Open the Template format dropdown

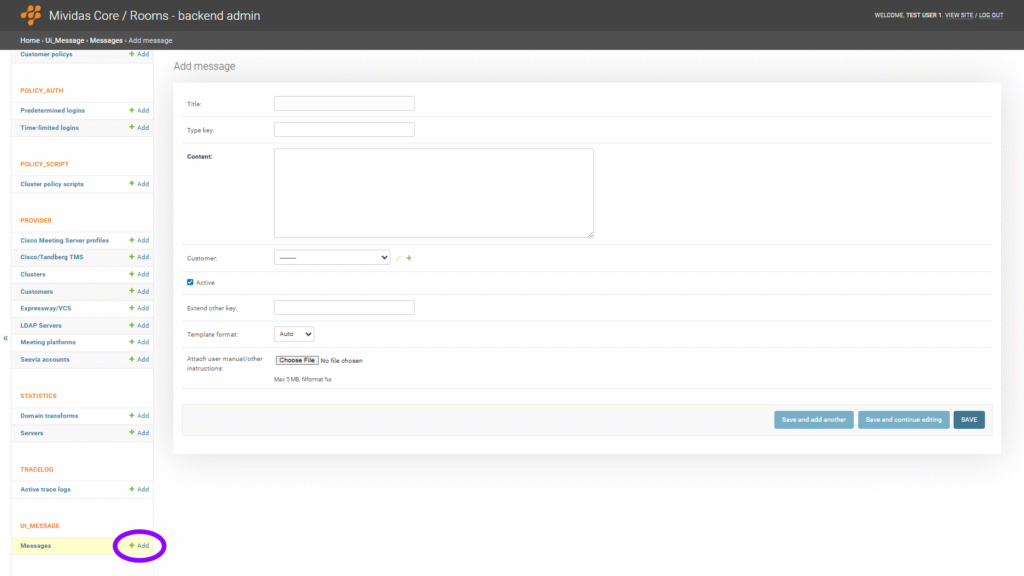pyautogui.click(x=294, y=334)
